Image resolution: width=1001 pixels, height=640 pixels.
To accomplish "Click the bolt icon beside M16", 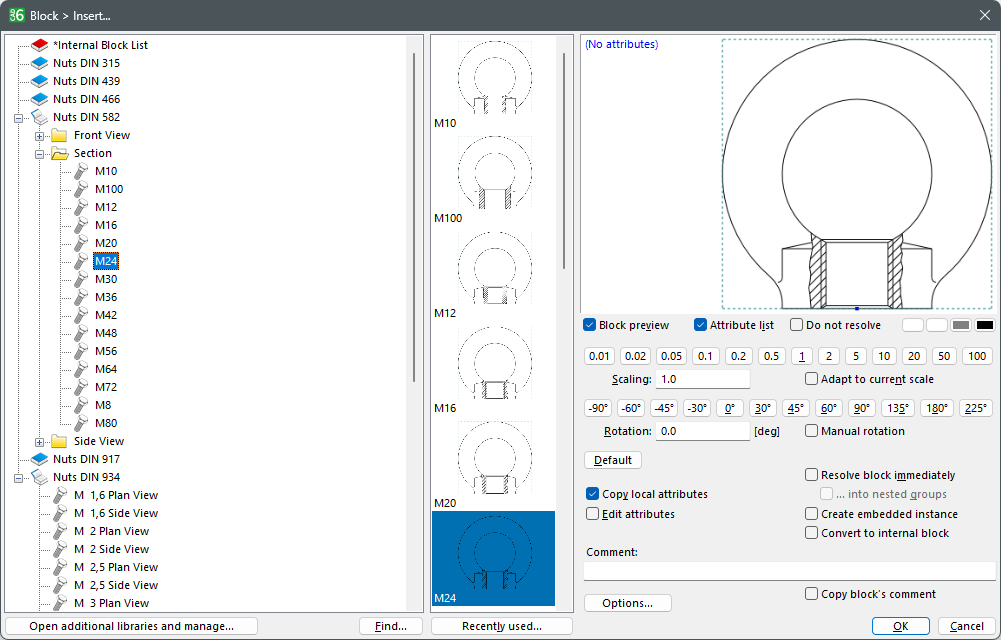I will coord(81,225).
